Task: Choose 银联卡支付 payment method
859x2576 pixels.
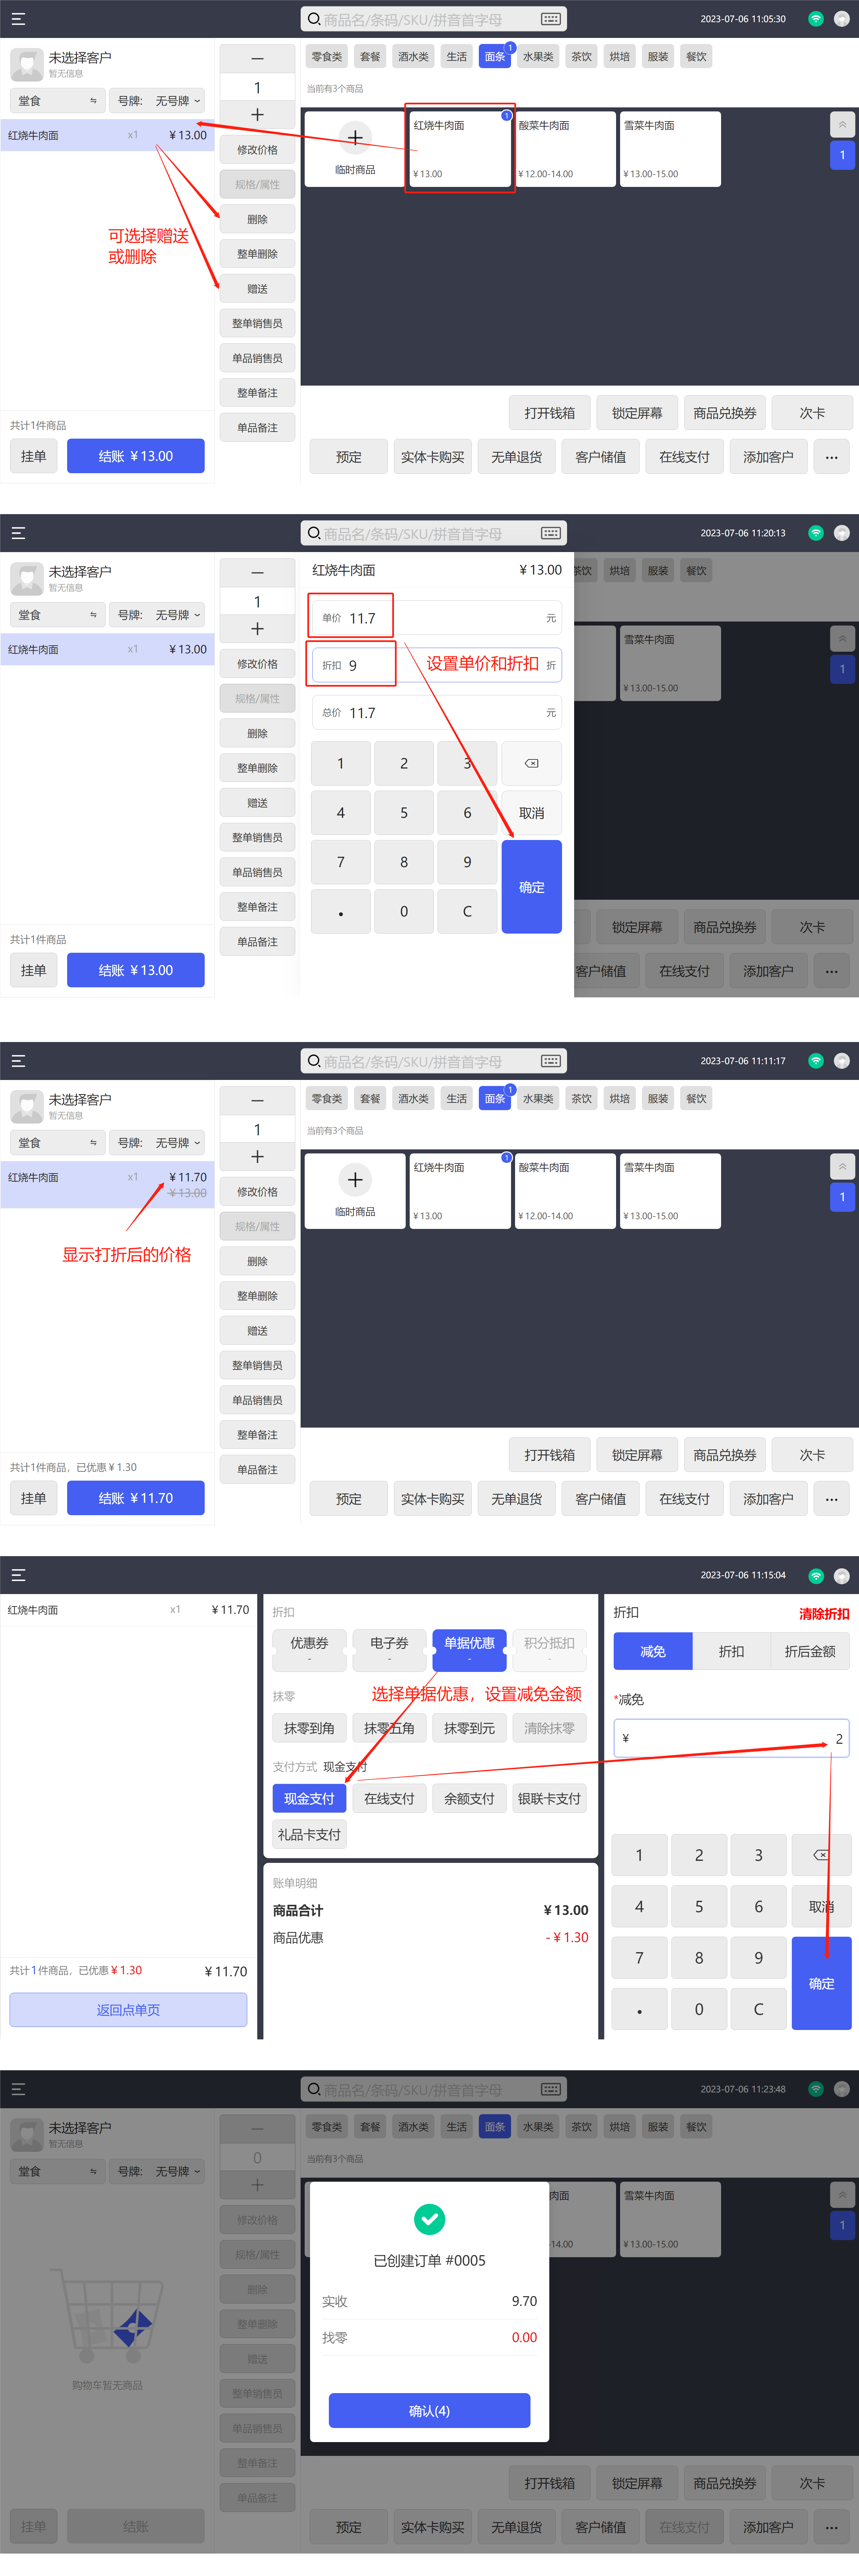Action: (549, 1798)
